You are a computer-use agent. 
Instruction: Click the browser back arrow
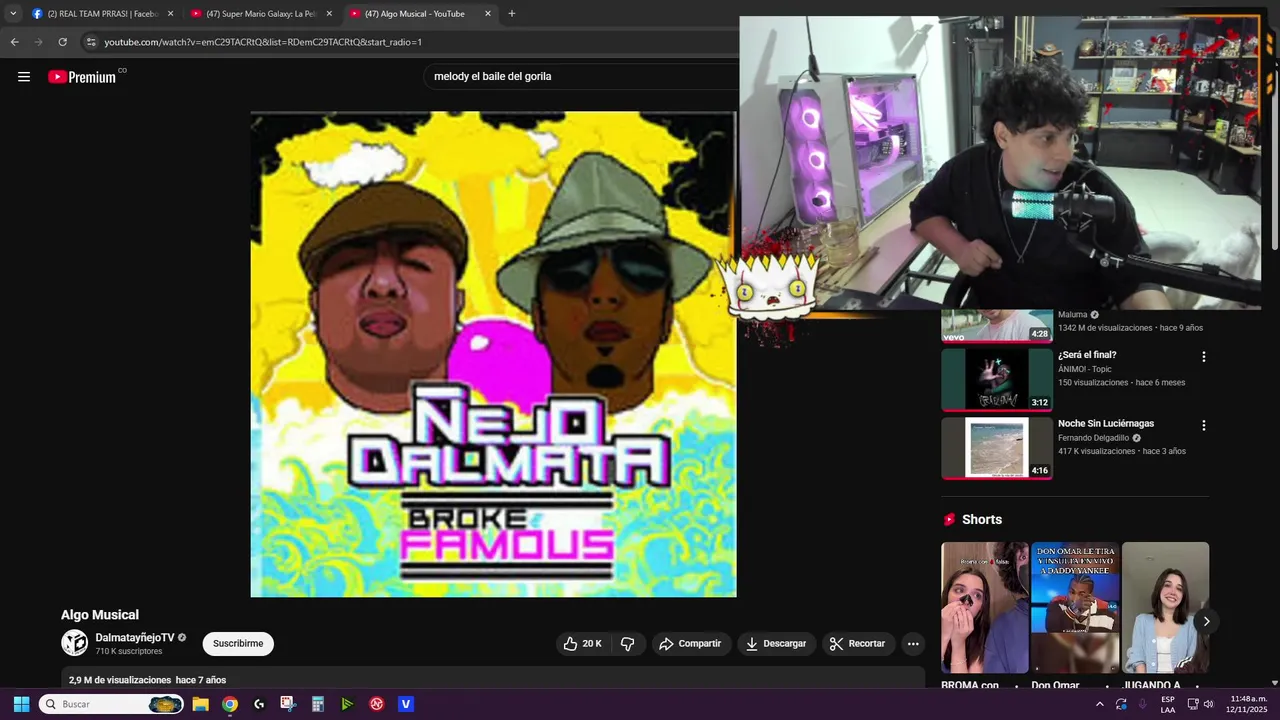coord(14,42)
